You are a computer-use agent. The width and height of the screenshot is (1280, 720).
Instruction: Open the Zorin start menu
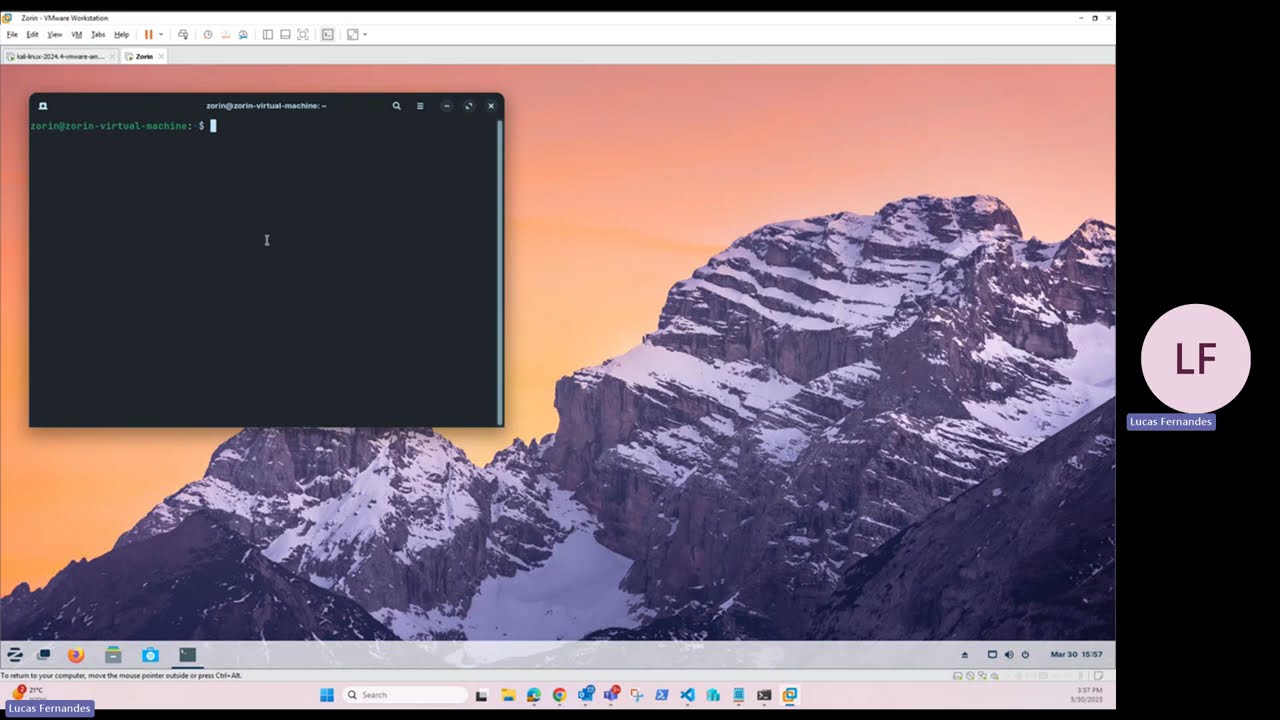click(14, 655)
